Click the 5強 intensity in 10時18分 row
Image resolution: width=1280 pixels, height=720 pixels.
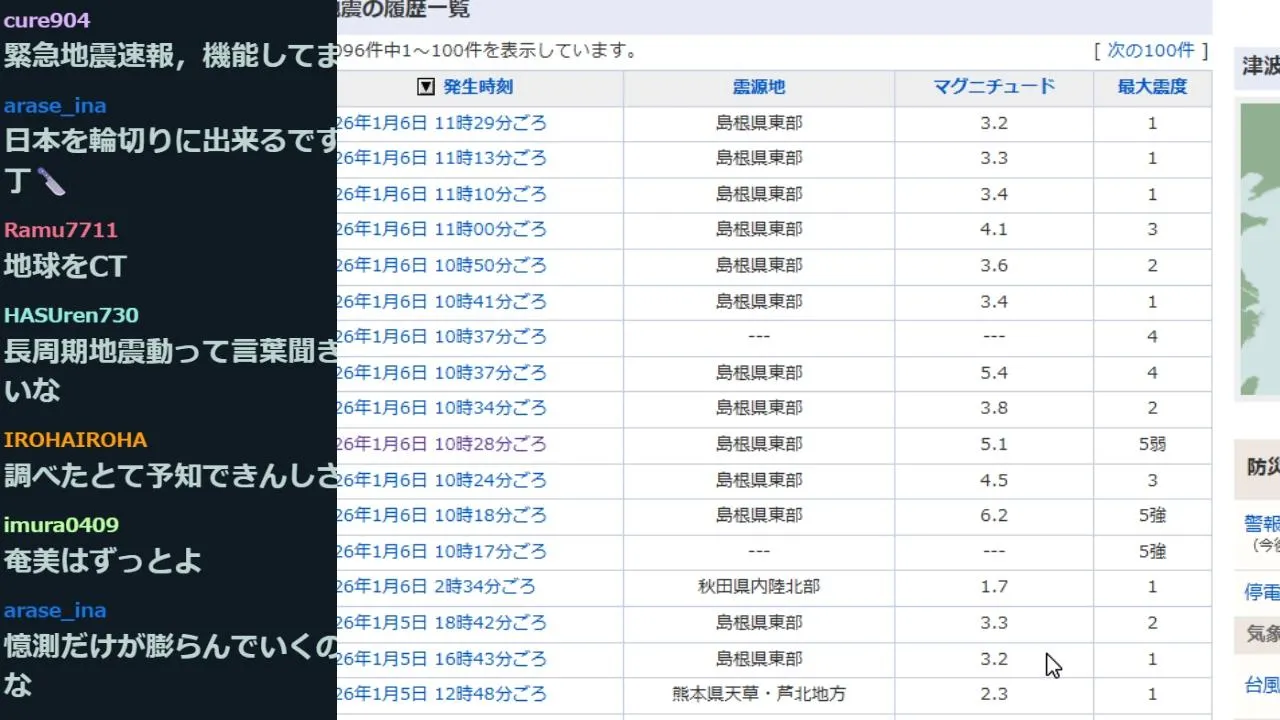coord(1152,516)
